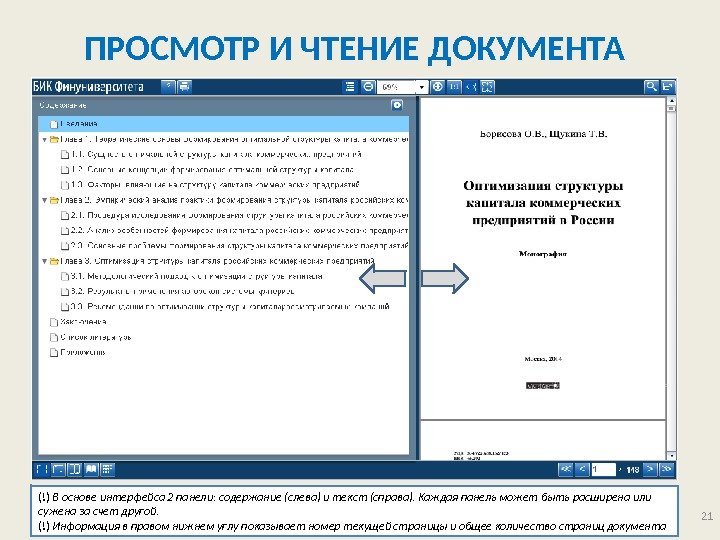Click the zoom out minus icon

[x=368, y=86]
